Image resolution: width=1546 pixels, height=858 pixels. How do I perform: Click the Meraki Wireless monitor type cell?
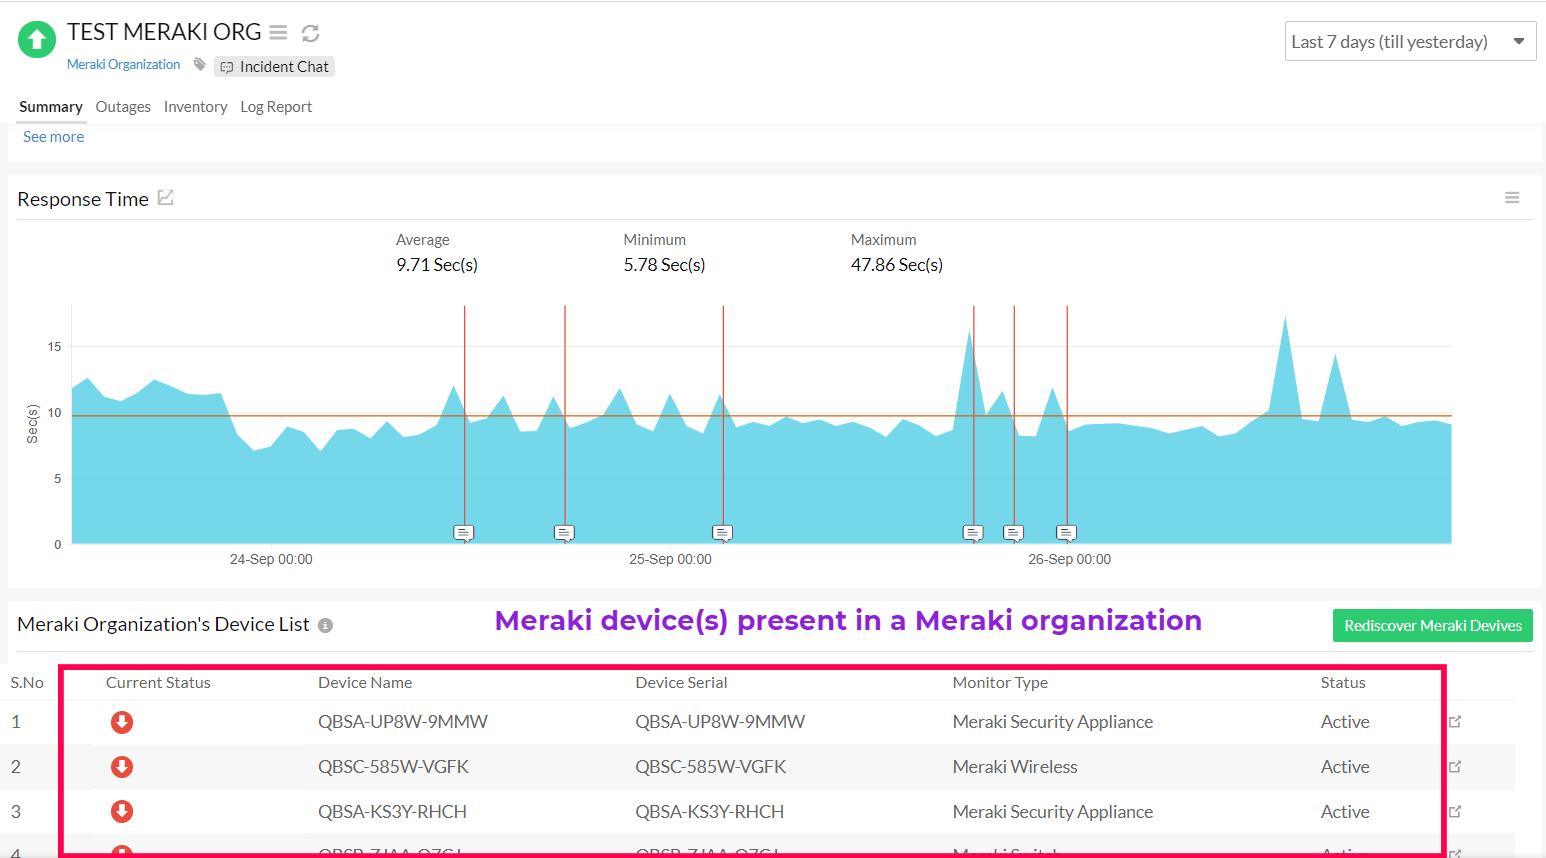[x=1015, y=767]
